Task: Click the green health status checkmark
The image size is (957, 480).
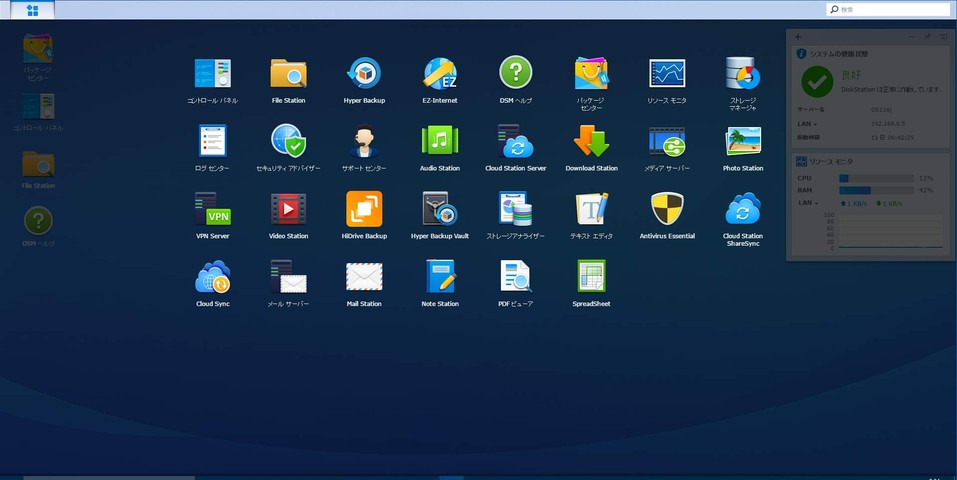Action: [817, 82]
